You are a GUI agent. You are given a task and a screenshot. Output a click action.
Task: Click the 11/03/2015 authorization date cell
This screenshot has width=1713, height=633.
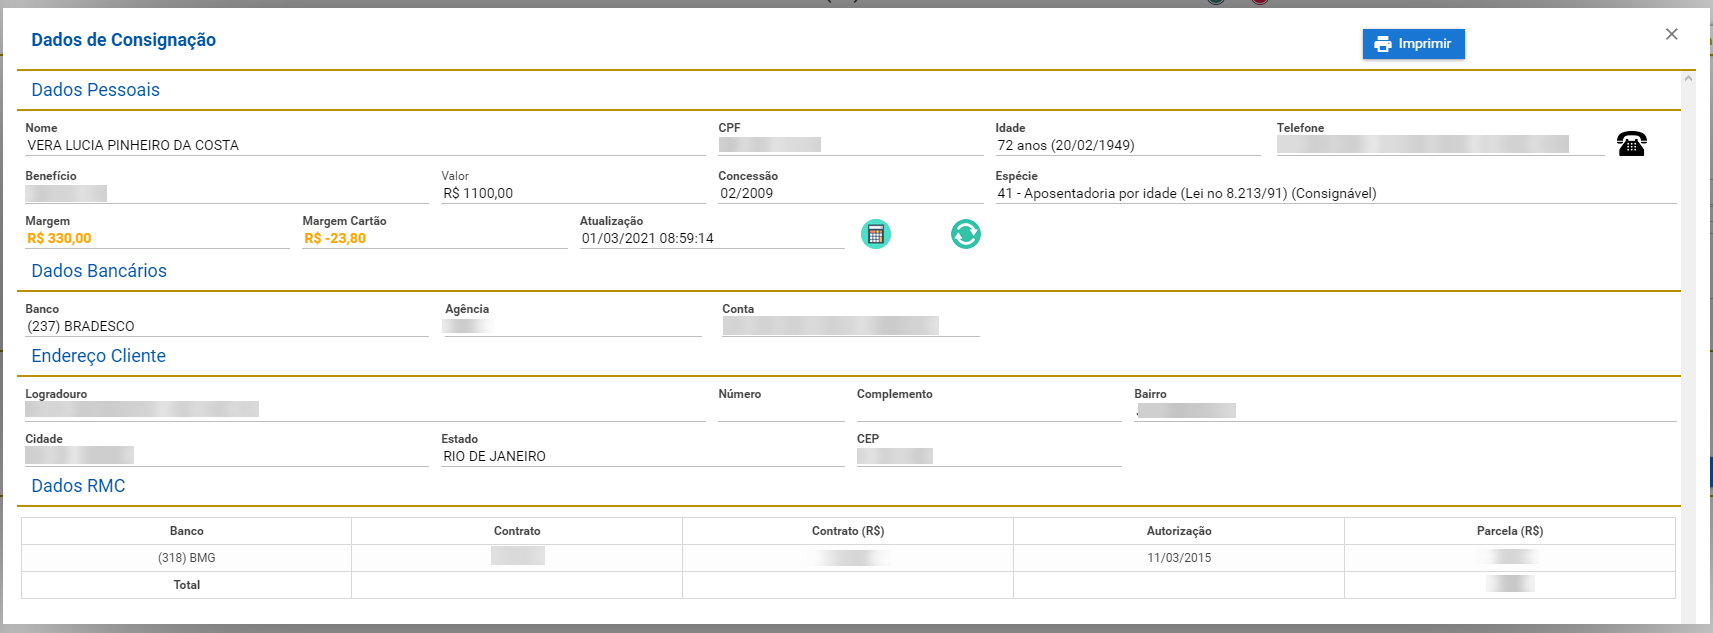[1179, 558]
